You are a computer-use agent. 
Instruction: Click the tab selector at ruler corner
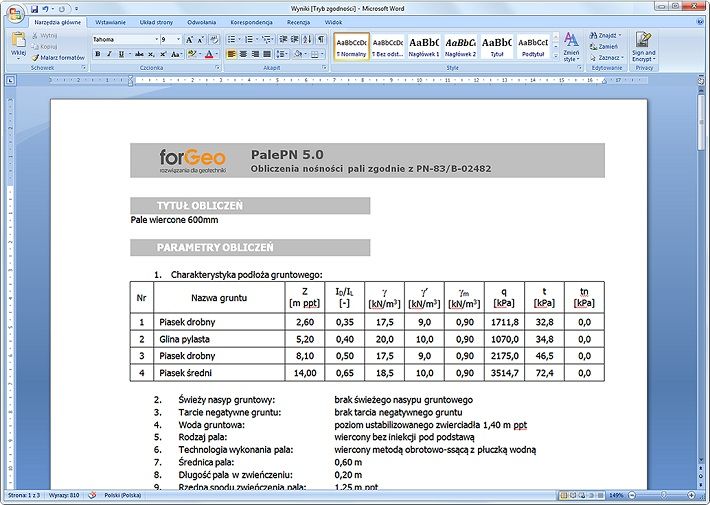(10, 81)
